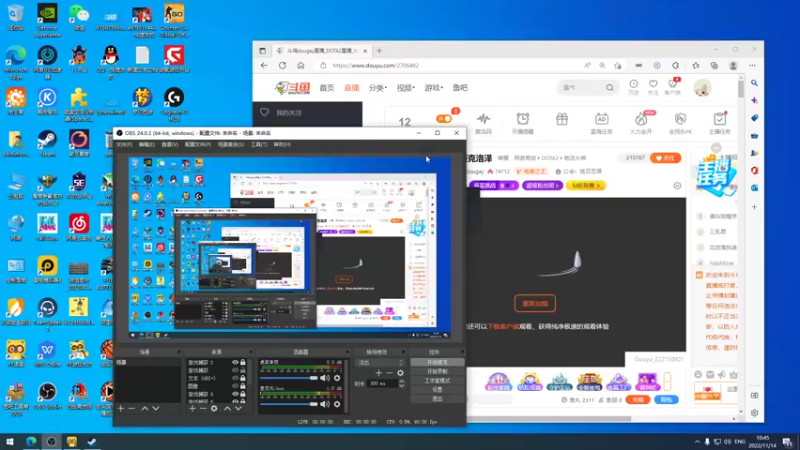The image size is (800, 450).
Task: Open the View menu in OBS
Action: point(169,144)
